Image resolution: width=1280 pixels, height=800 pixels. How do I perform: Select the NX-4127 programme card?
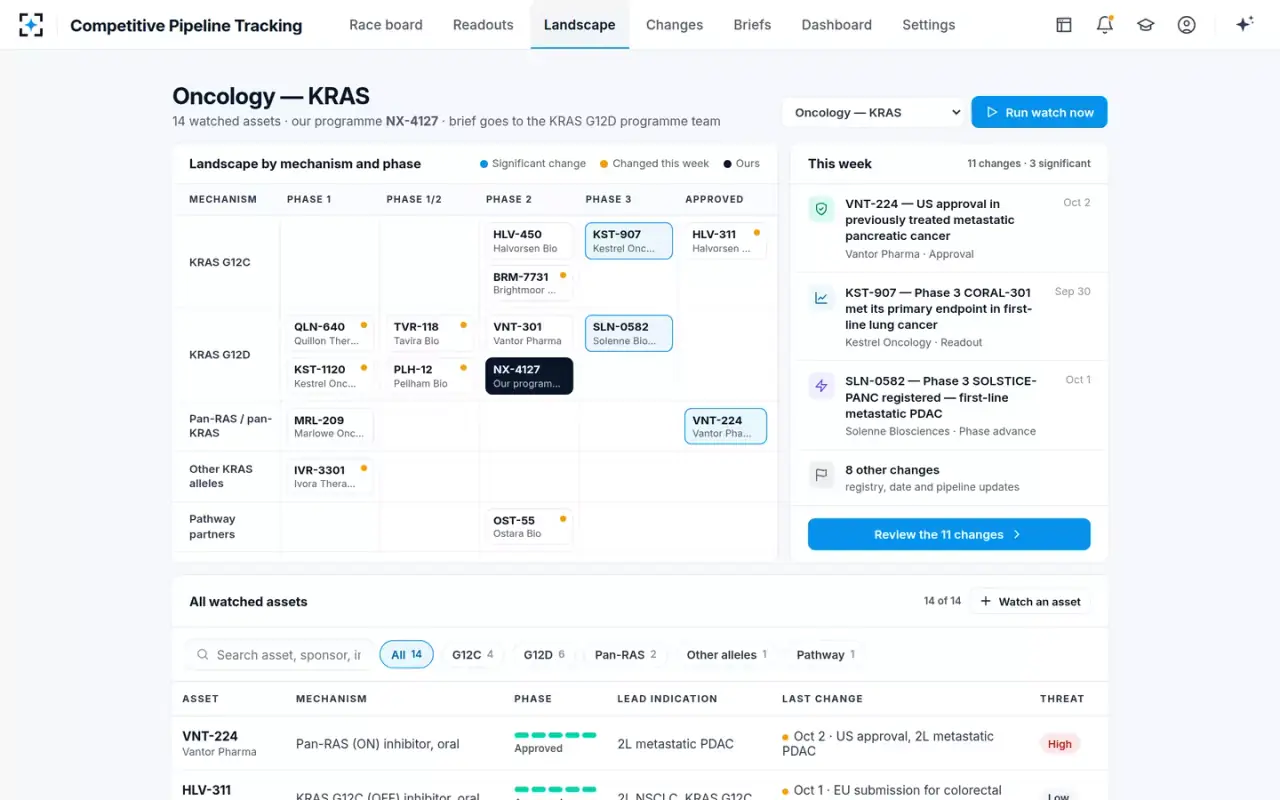[x=529, y=376]
